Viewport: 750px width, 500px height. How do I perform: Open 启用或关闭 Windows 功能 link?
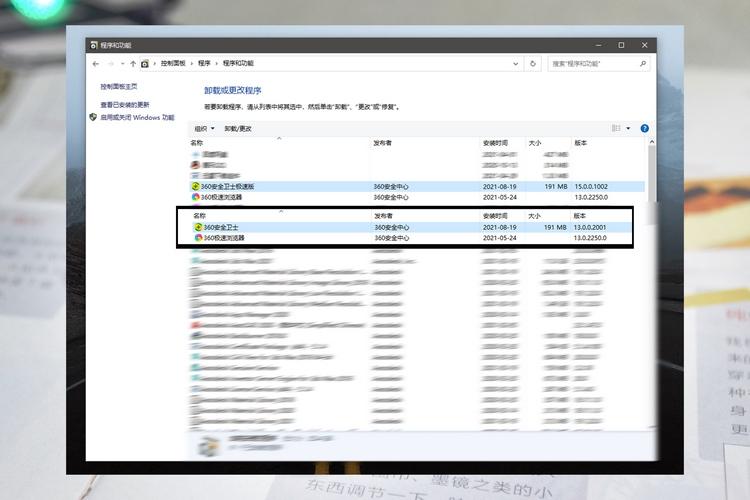137,117
